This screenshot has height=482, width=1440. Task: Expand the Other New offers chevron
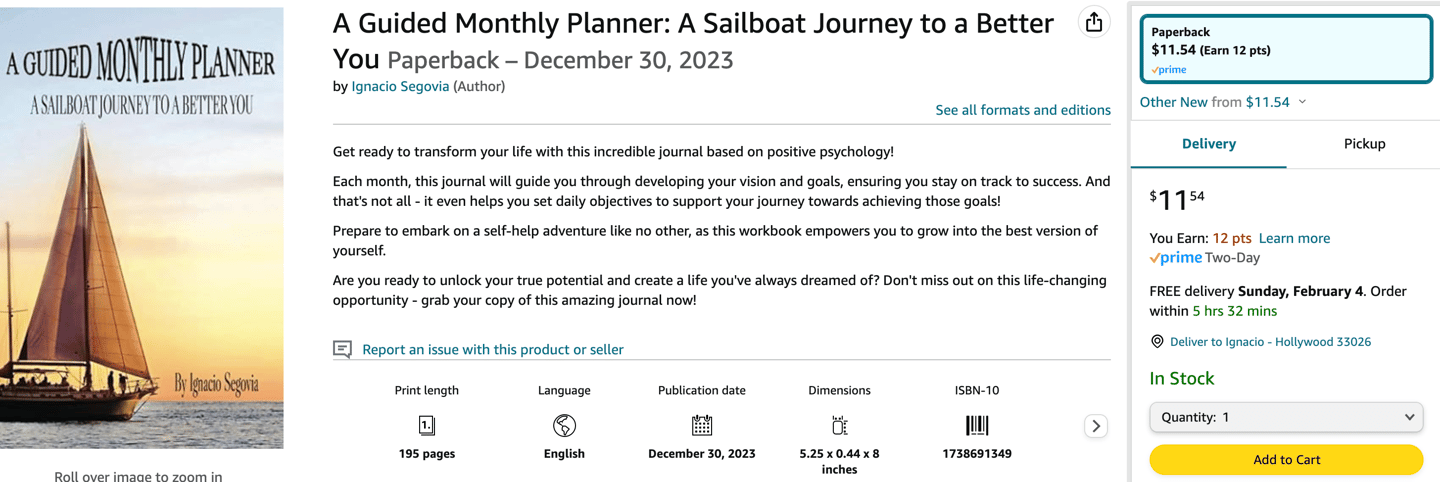1302,102
